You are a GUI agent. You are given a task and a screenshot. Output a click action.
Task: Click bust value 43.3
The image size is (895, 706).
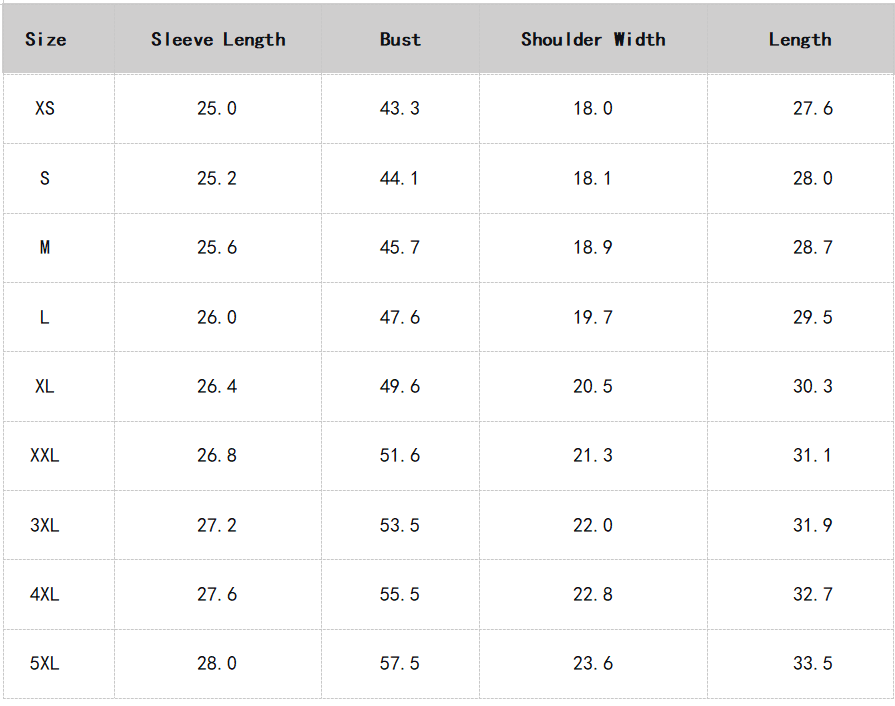pyautogui.click(x=400, y=108)
